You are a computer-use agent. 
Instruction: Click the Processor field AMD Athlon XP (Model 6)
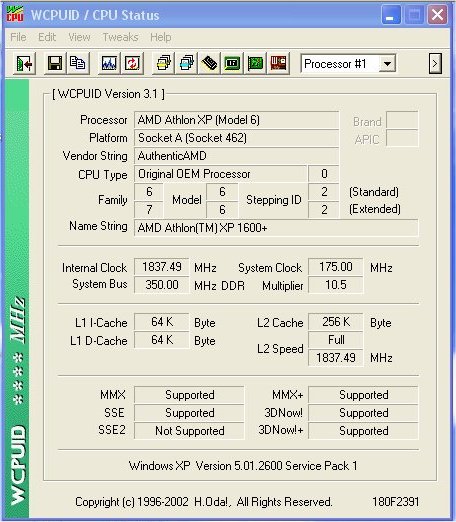click(236, 120)
